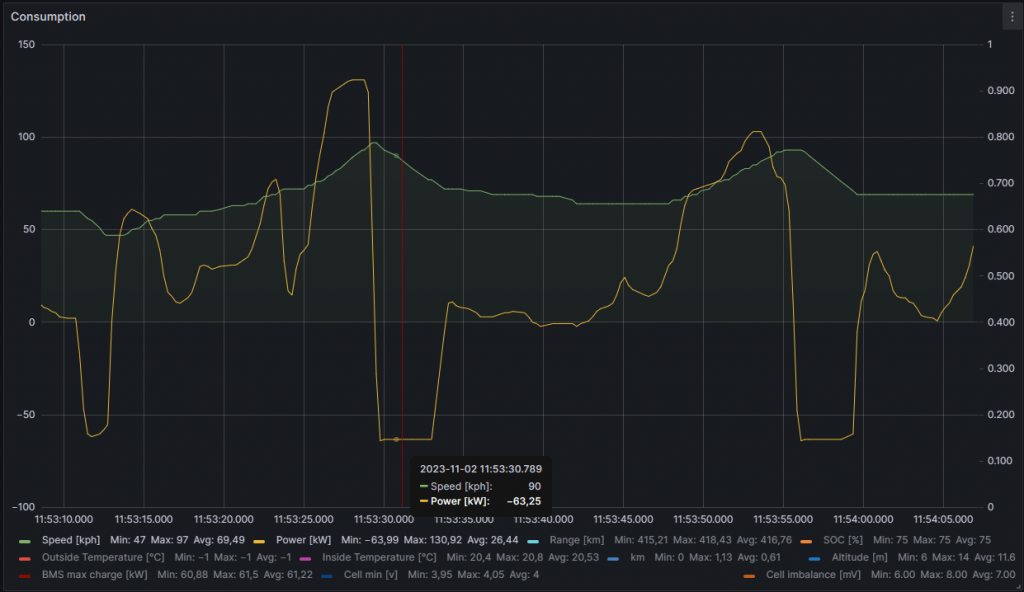Viewport: 1024px width, 592px height.
Task: Toggle the Range [km] legend series
Action: click(x=577, y=540)
